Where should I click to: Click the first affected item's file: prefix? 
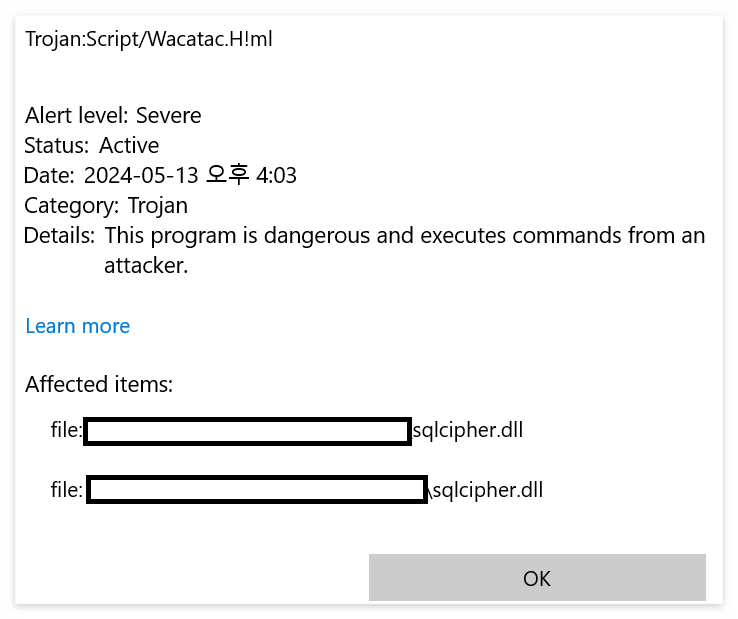point(66,431)
